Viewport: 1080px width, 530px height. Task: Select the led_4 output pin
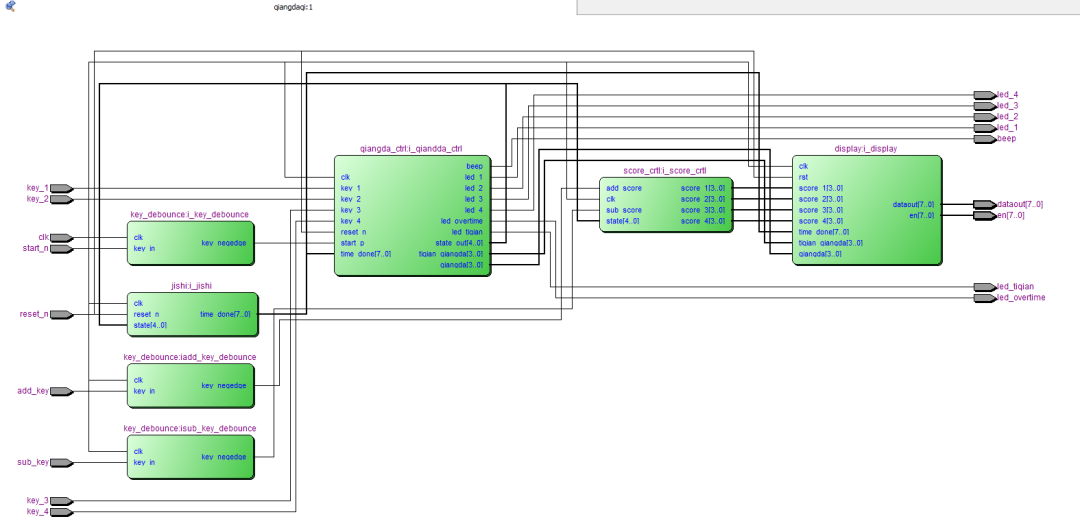click(984, 95)
